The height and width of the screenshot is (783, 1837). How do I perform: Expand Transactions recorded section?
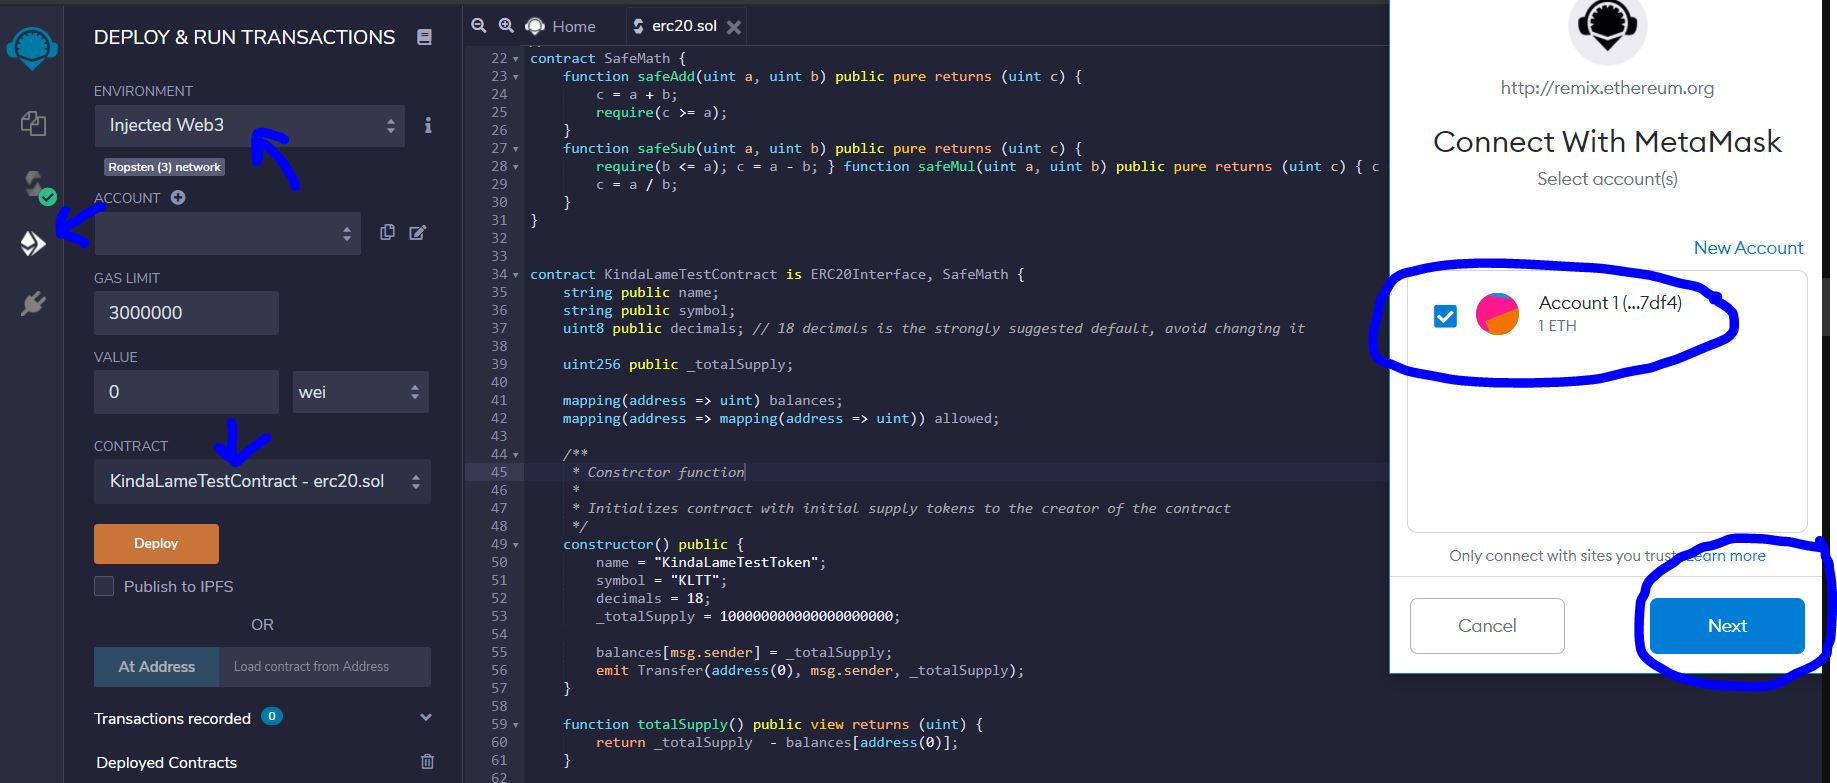click(x=426, y=717)
